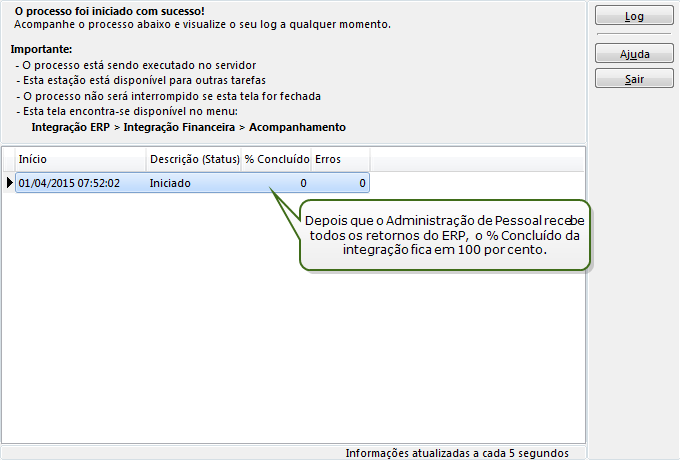Screen dimensions: 680x460
Task: Select the % Concluído column header
Action: coord(277,159)
